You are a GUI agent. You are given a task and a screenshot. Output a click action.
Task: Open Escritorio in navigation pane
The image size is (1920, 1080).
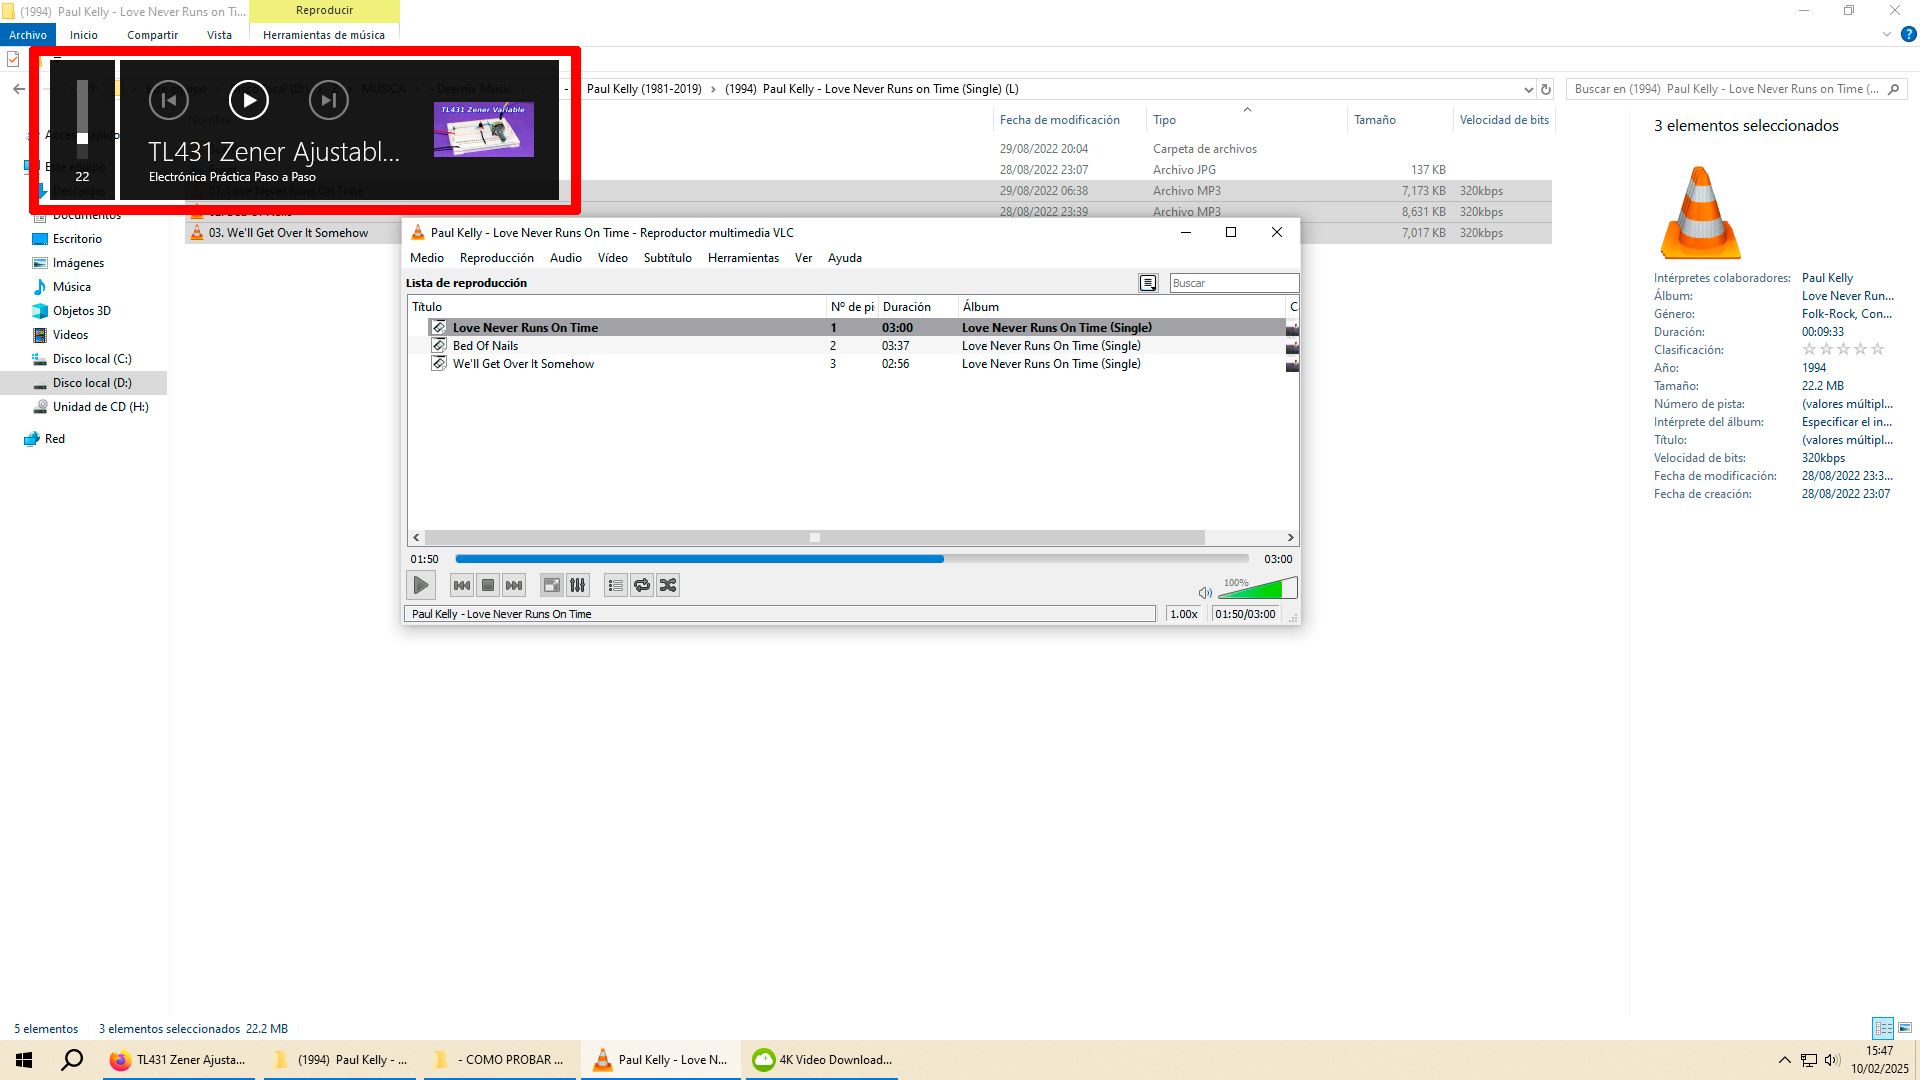tap(77, 239)
